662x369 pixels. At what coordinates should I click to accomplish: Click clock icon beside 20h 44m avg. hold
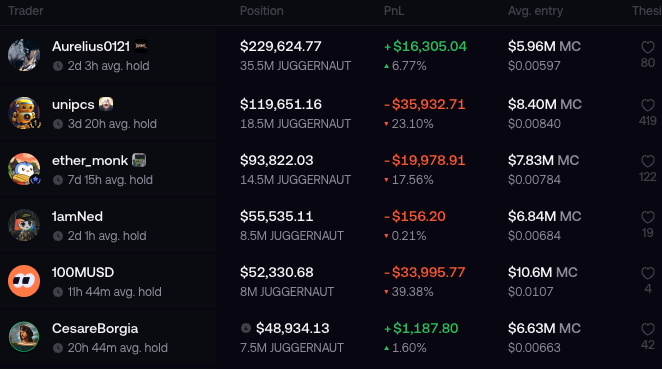point(58,348)
